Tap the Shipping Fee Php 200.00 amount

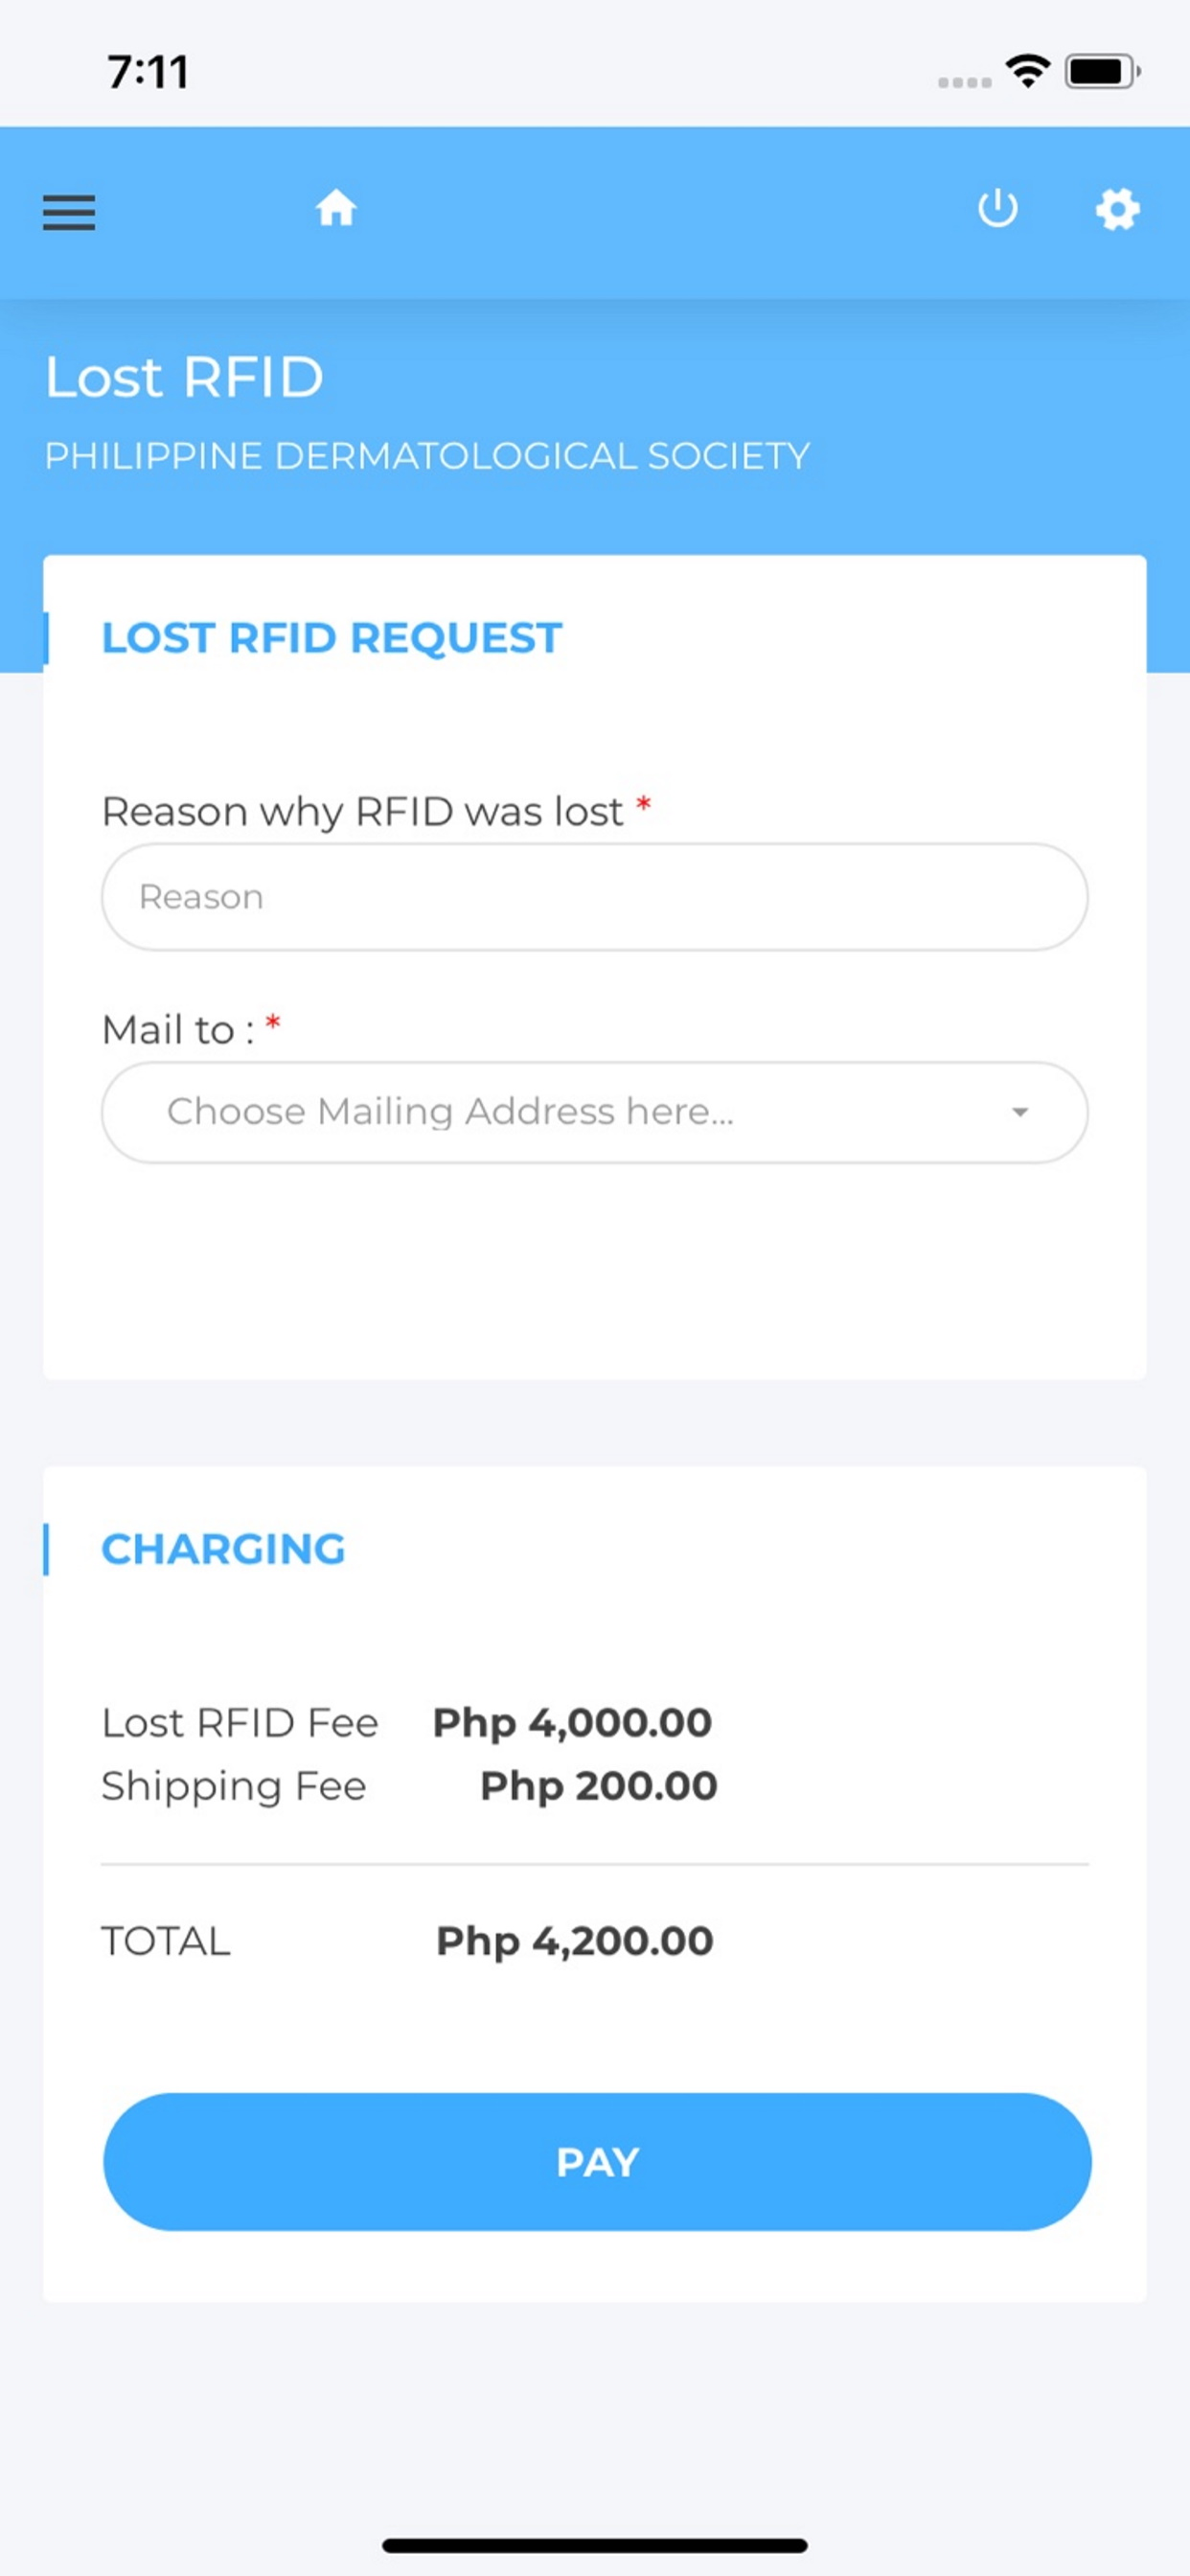(599, 1786)
